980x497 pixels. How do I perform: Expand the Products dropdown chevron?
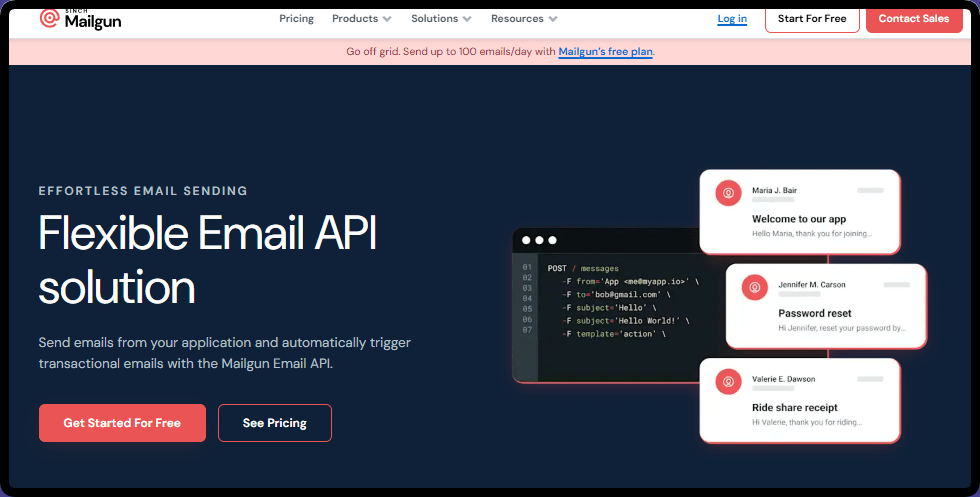click(x=387, y=19)
